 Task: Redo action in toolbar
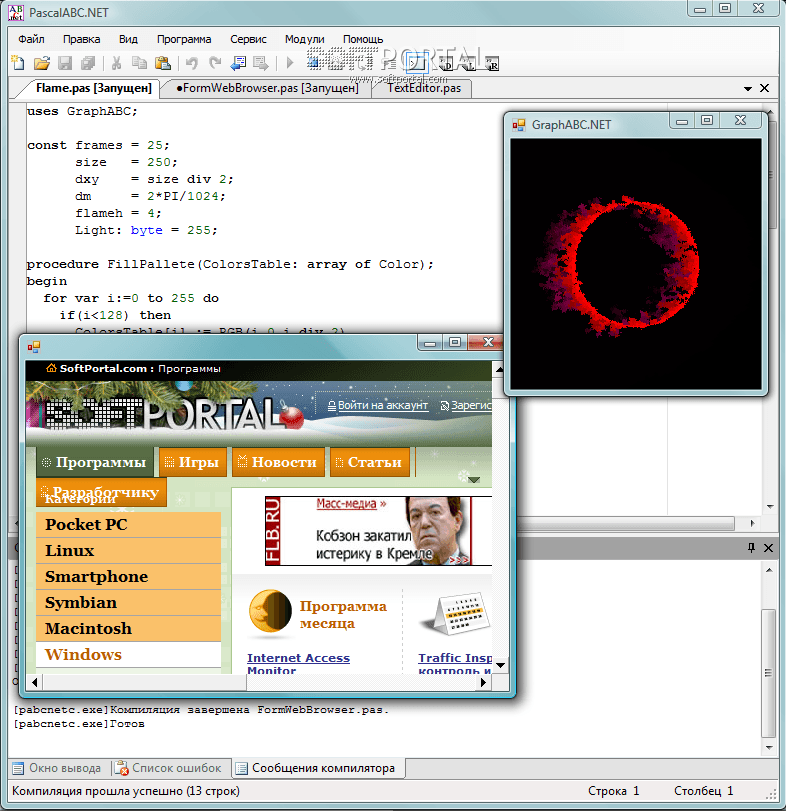point(215,63)
